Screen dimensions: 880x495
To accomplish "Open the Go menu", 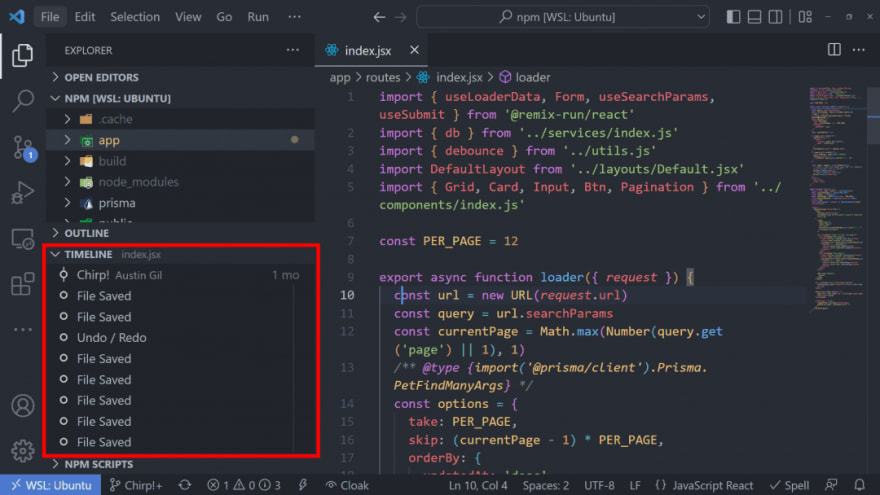I will (224, 17).
